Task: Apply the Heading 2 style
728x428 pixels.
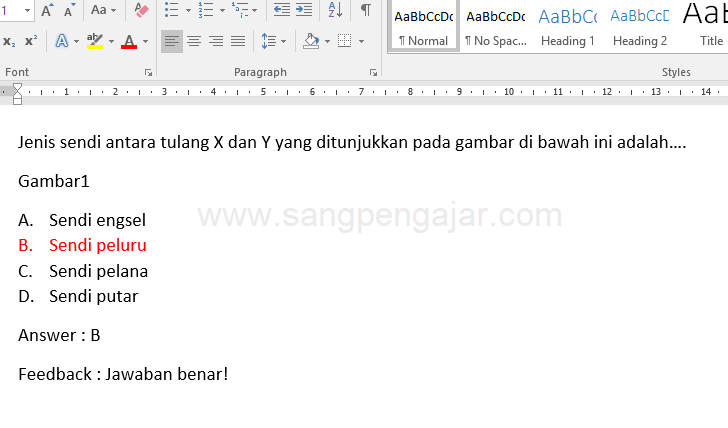Action: click(640, 27)
